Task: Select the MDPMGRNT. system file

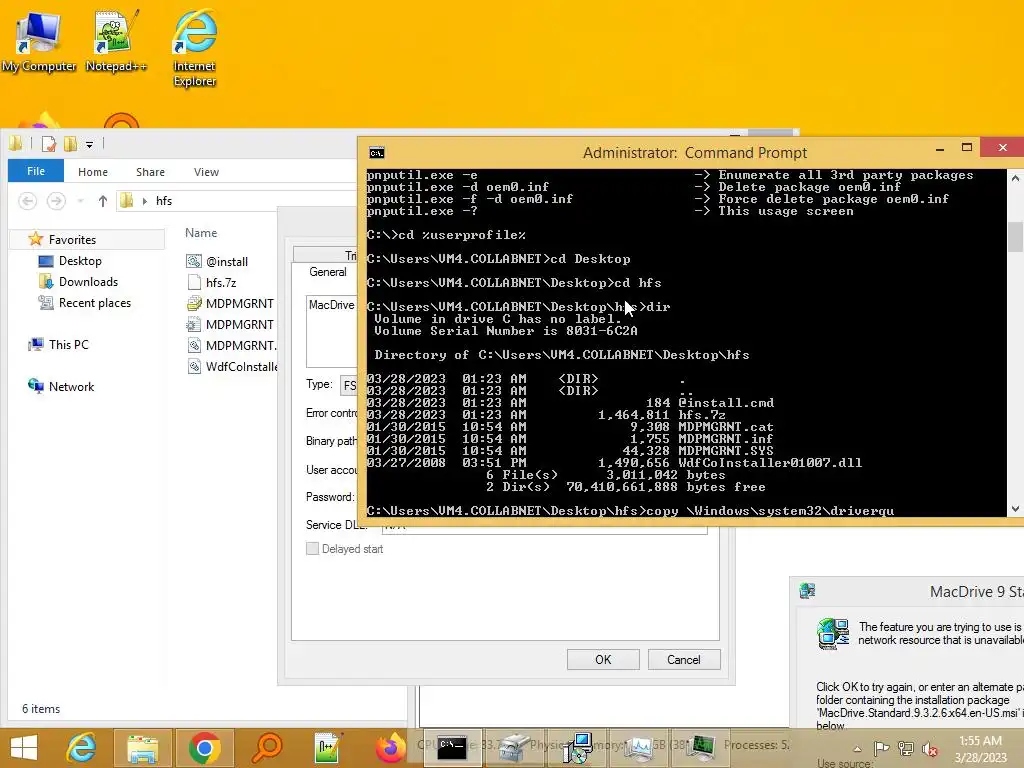Action: 241,345
